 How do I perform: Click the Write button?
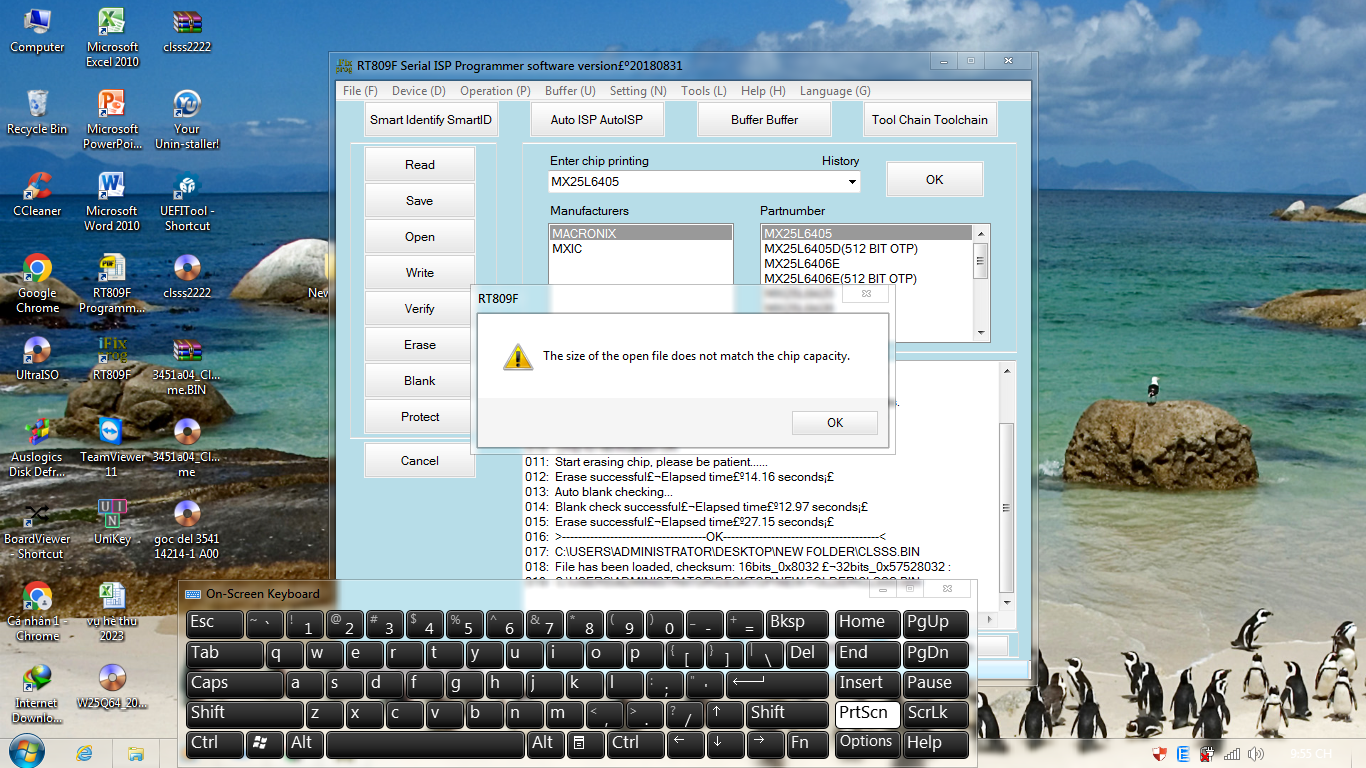click(x=420, y=273)
